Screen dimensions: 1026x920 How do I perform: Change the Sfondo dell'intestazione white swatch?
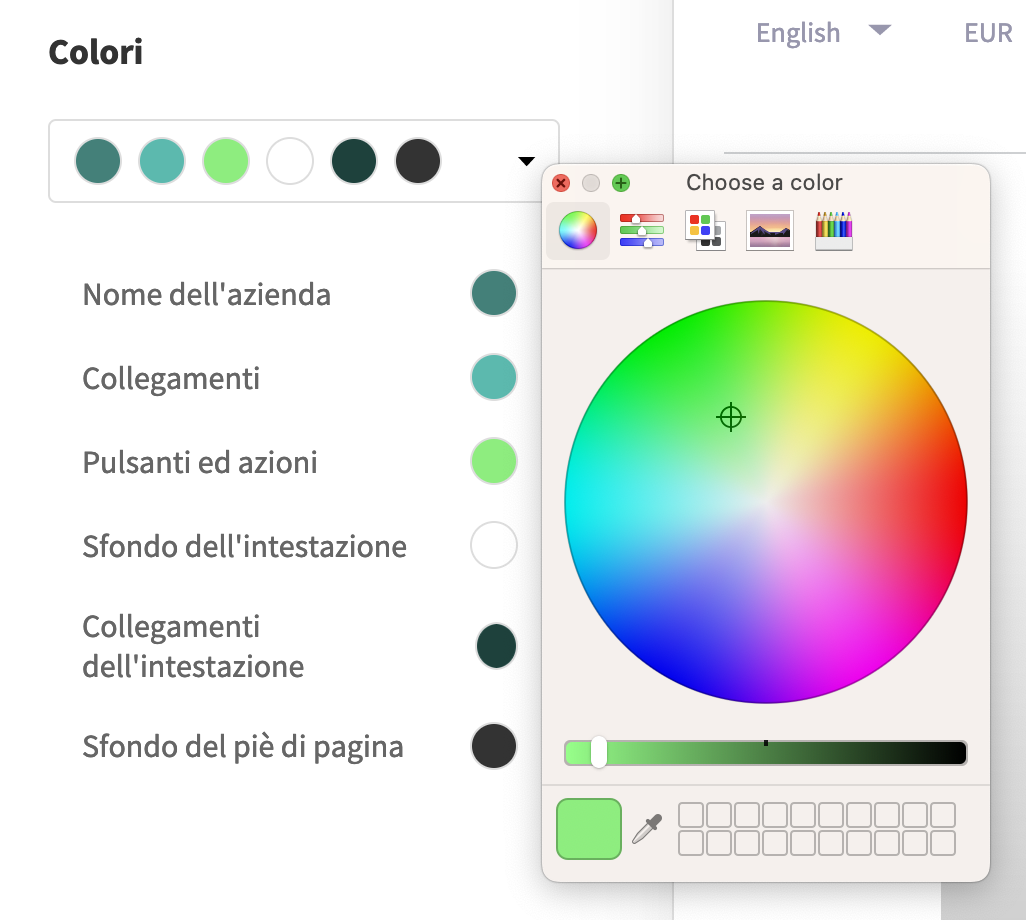494,546
